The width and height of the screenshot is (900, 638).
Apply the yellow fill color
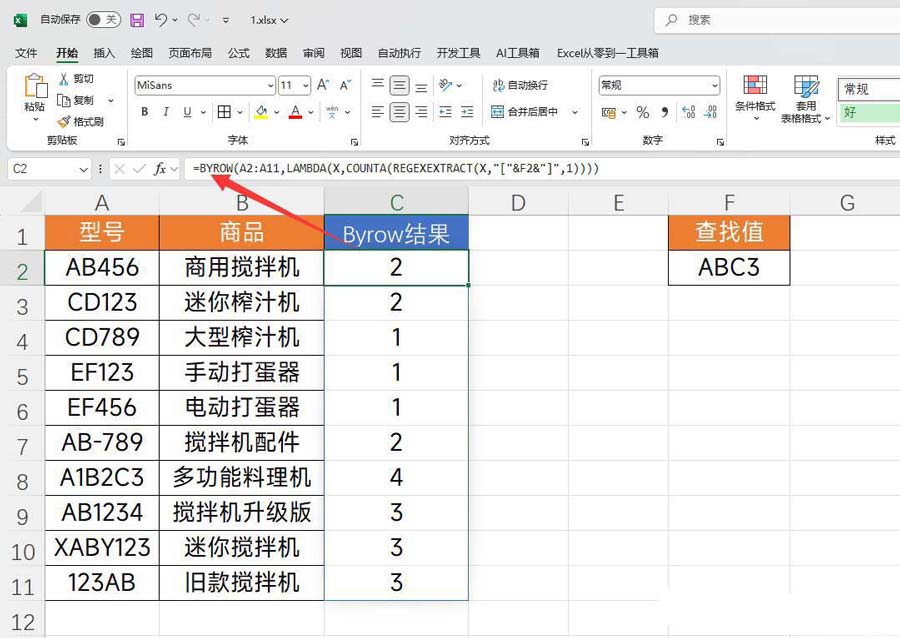(261, 112)
